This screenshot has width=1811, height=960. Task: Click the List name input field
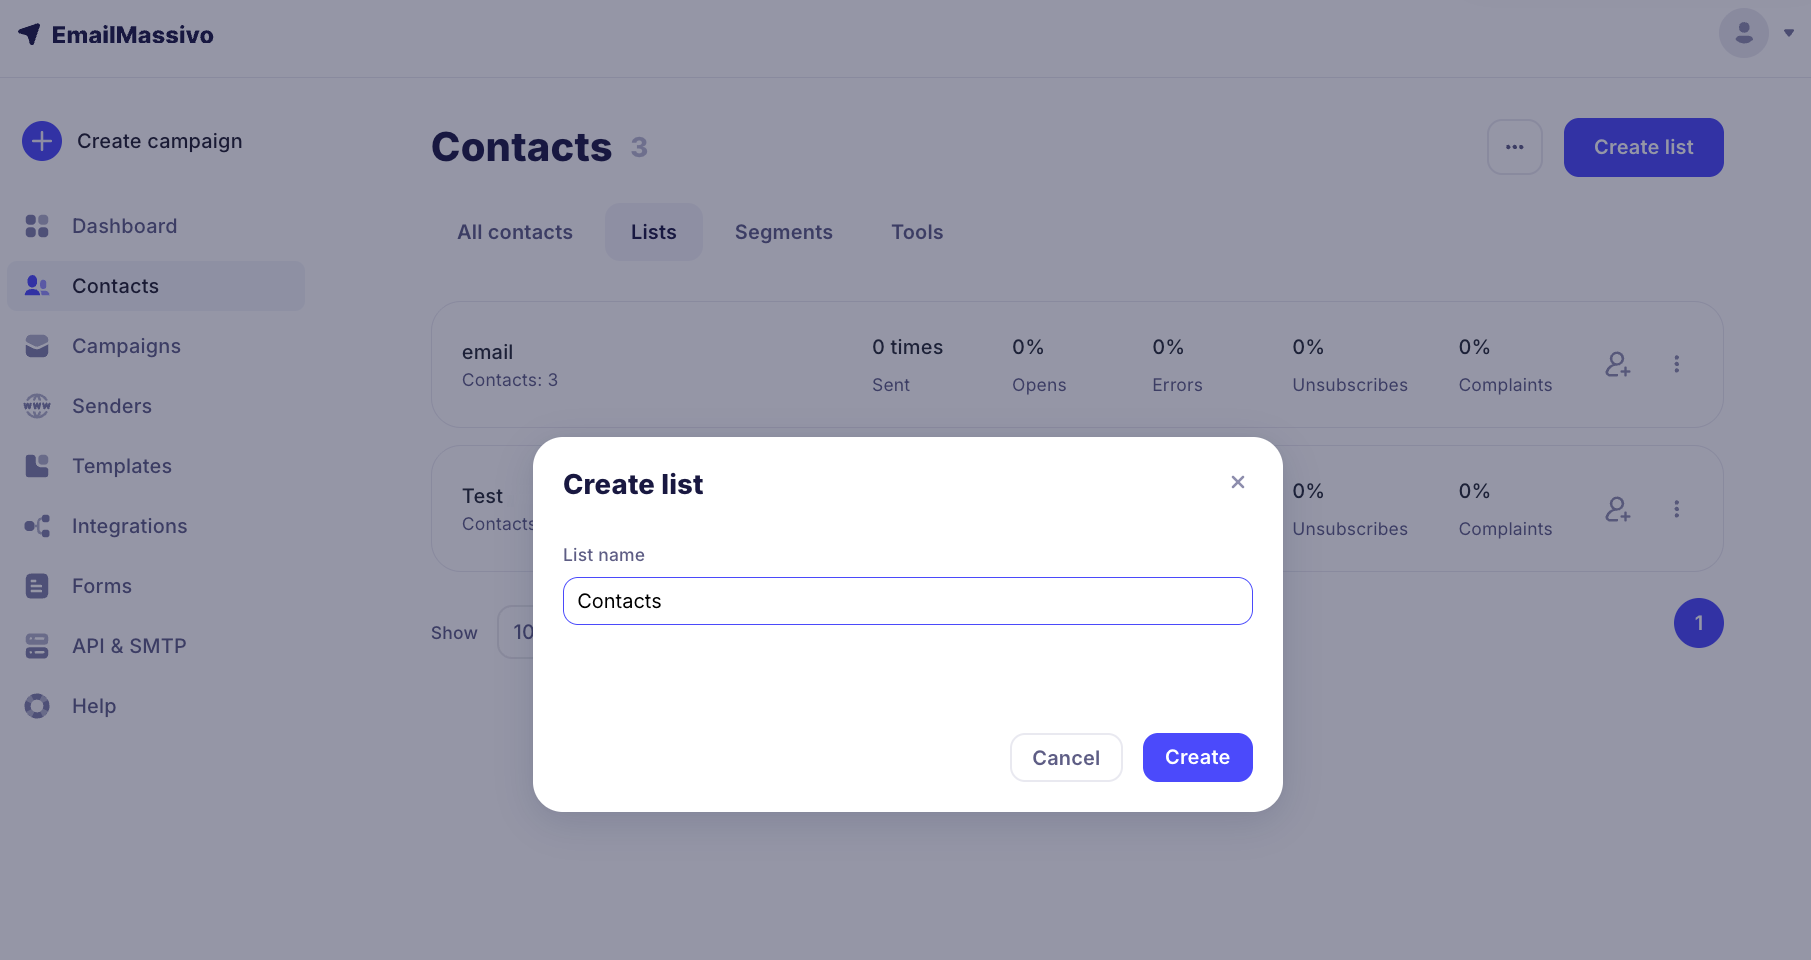click(907, 601)
